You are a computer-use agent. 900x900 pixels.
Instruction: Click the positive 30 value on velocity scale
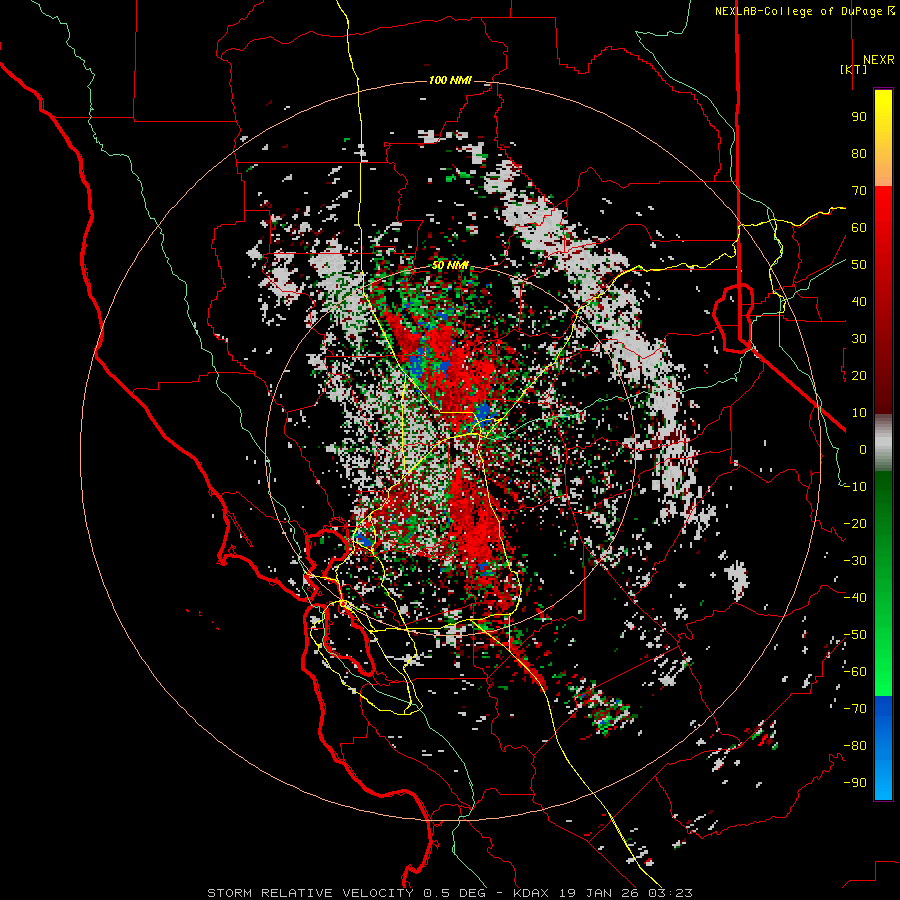pyautogui.click(x=859, y=339)
